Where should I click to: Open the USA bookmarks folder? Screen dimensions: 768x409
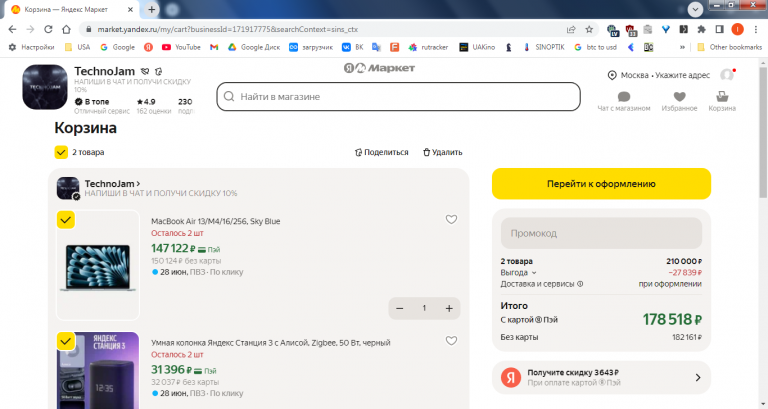point(78,47)
